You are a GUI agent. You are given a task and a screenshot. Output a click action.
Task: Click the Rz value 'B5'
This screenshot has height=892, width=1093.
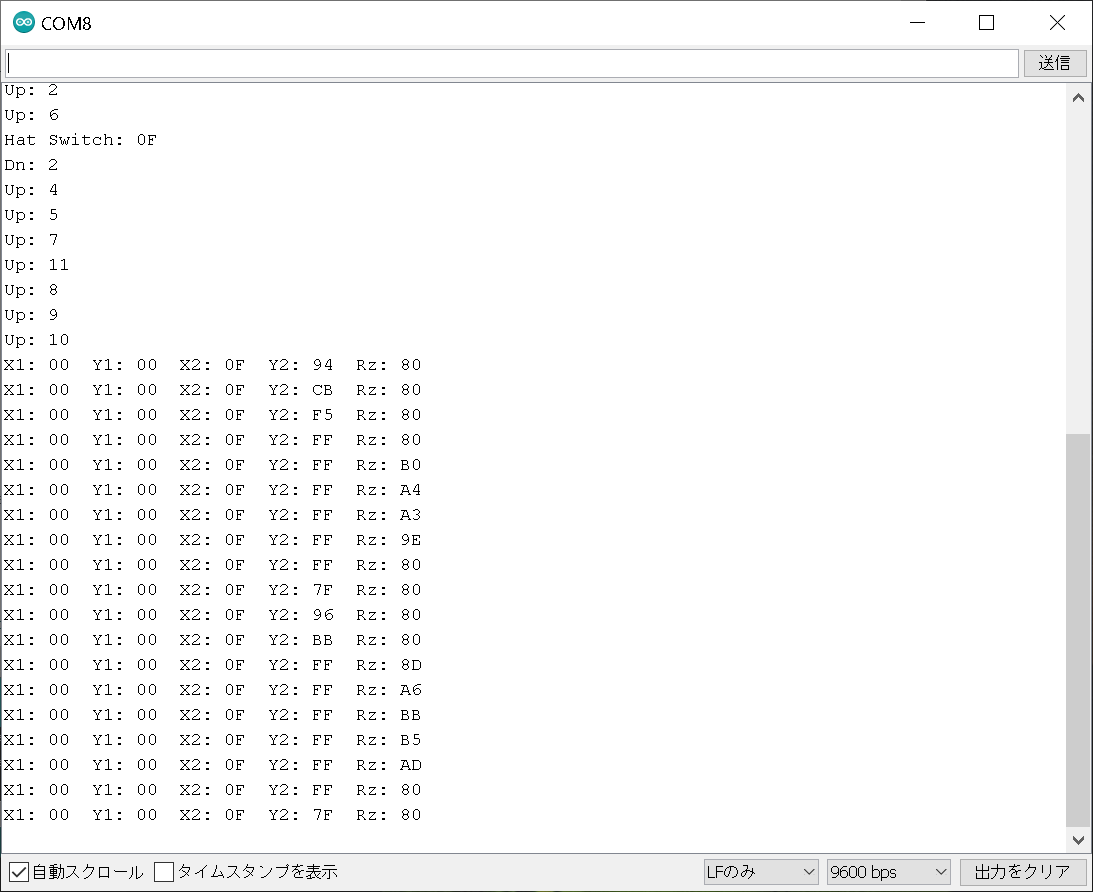coord(411,740)
